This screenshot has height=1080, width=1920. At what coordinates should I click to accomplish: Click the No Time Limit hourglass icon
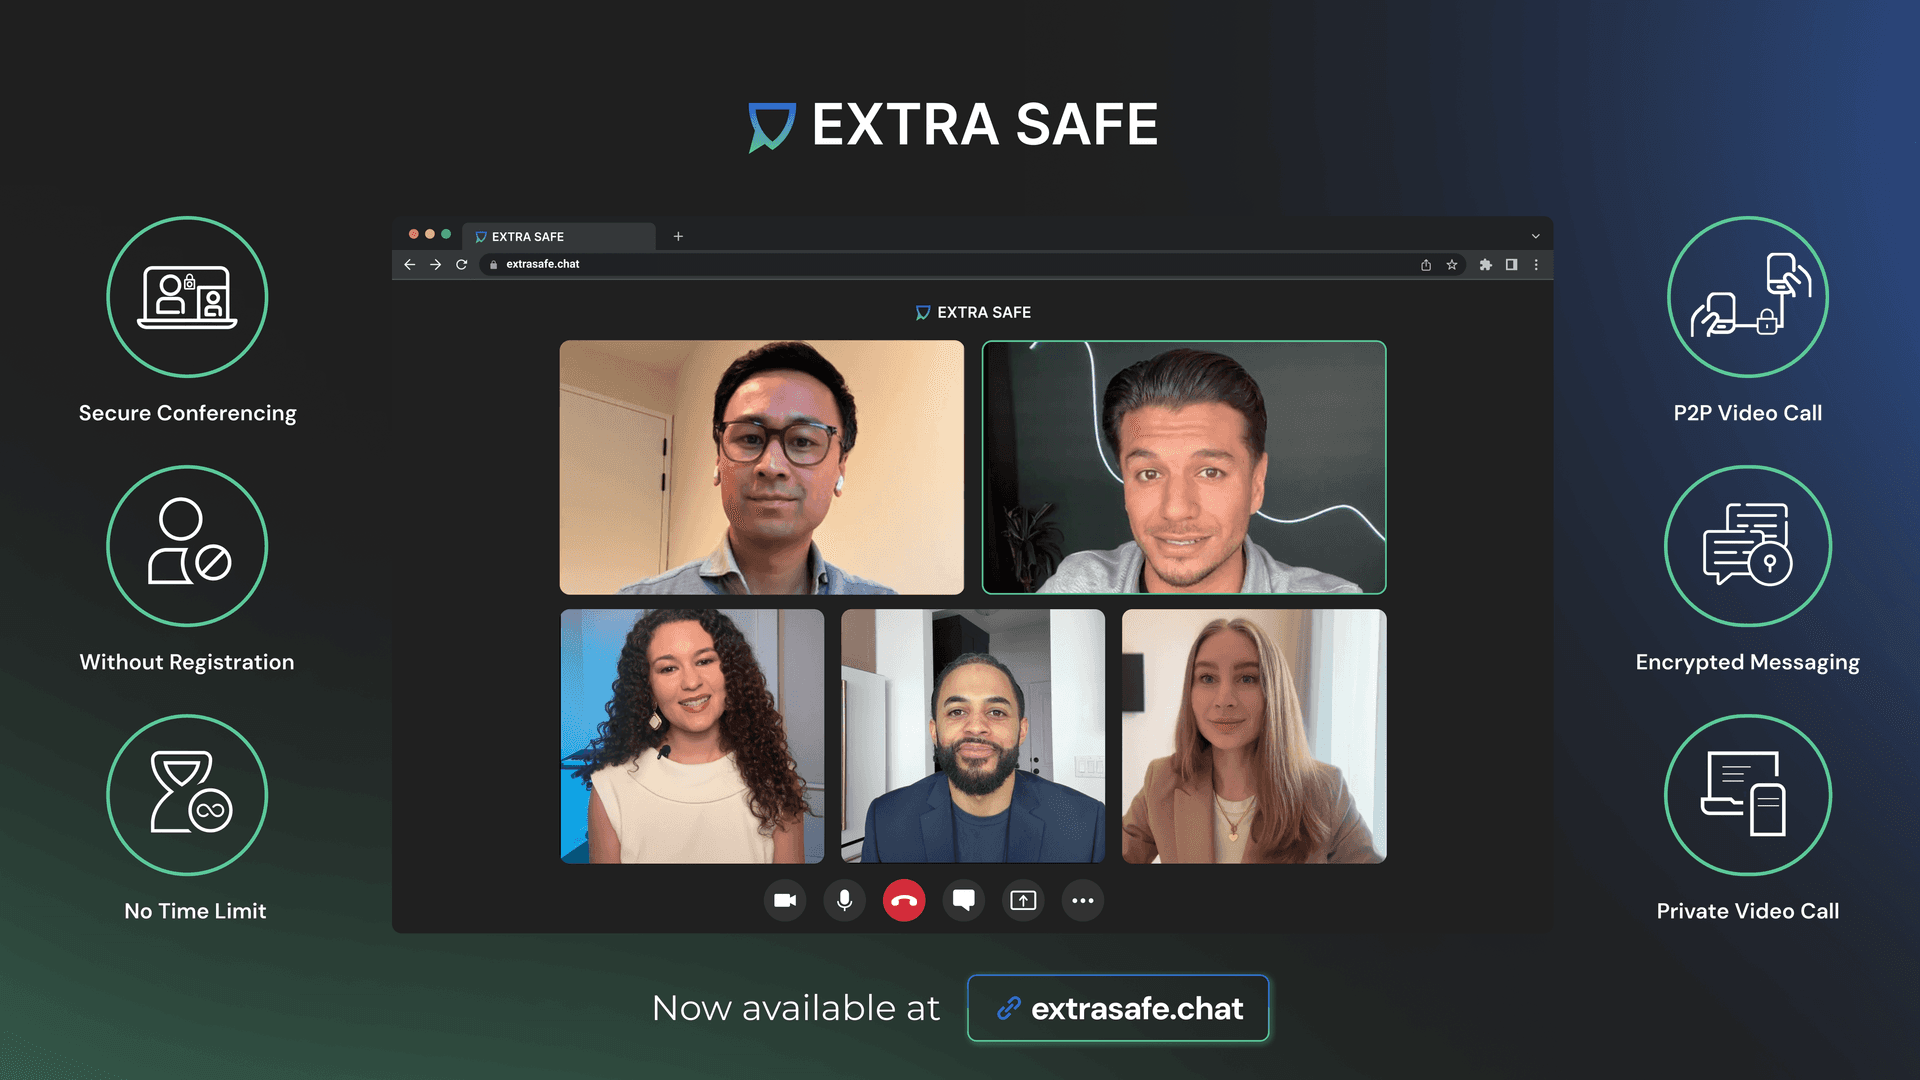click(x=187, y=795)
